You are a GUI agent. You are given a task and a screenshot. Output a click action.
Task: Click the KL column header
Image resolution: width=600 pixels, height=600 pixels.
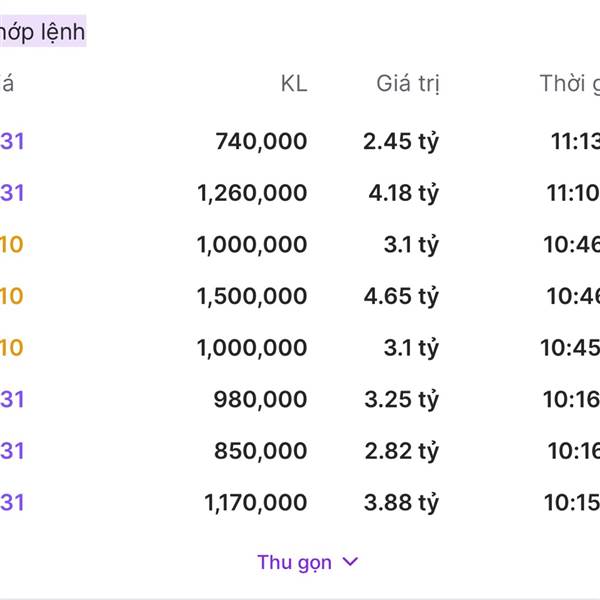(x=293, y=84)
